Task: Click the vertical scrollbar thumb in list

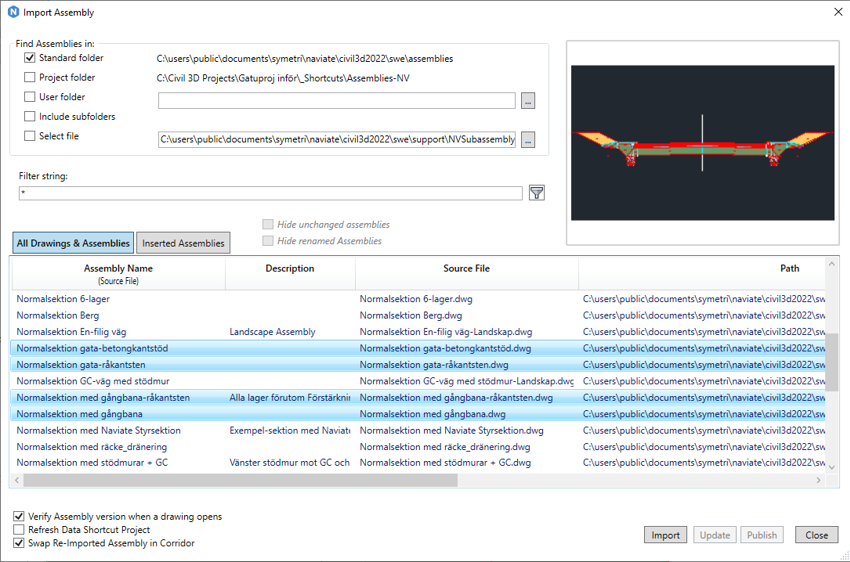Action: (x=832, y=361)
